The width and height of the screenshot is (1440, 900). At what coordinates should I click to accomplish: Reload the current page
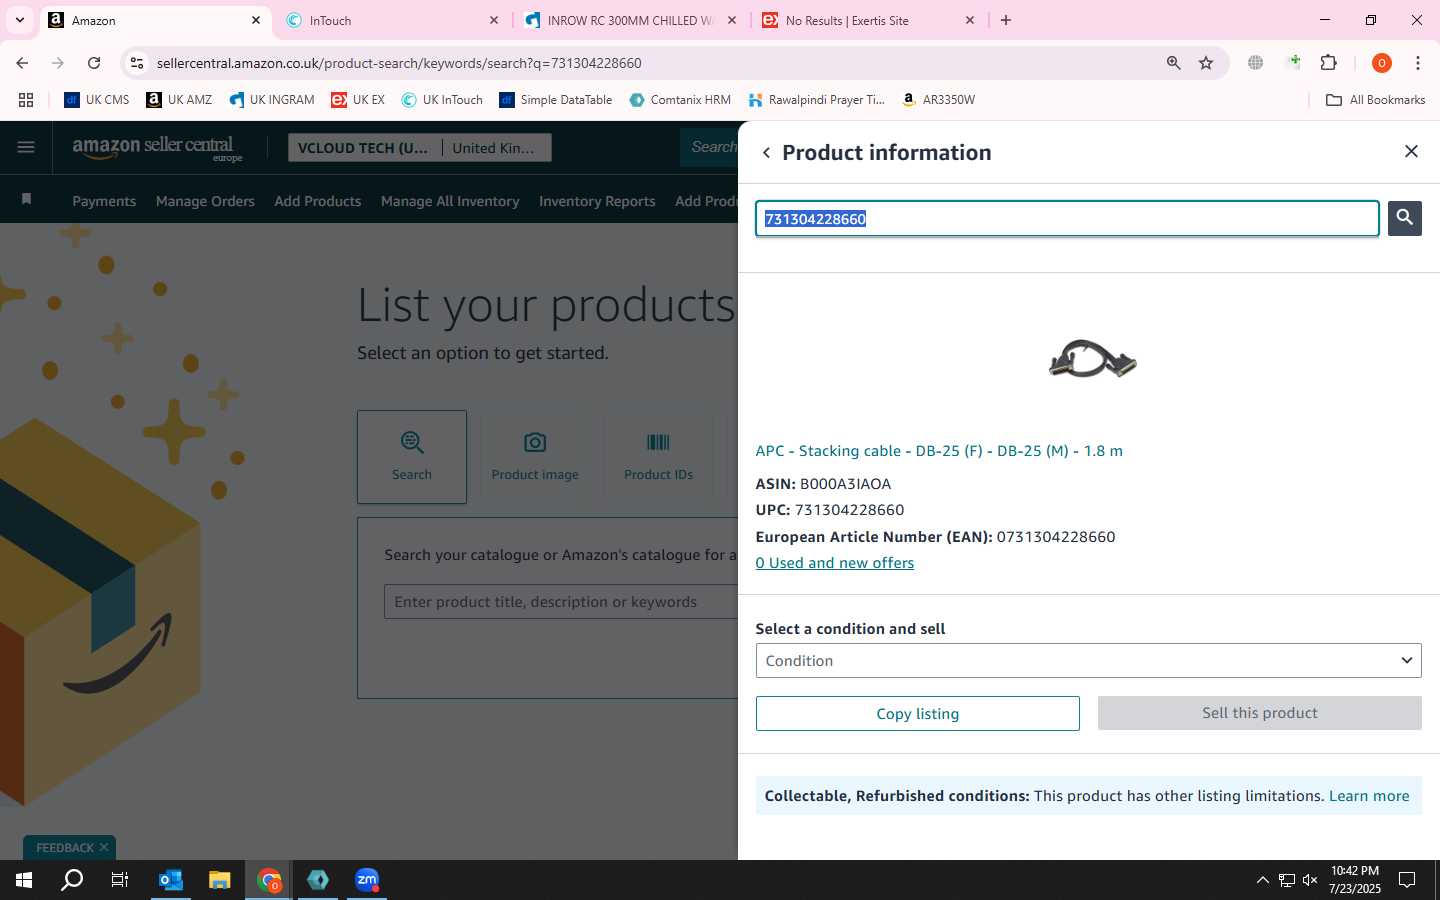[94, 63]
